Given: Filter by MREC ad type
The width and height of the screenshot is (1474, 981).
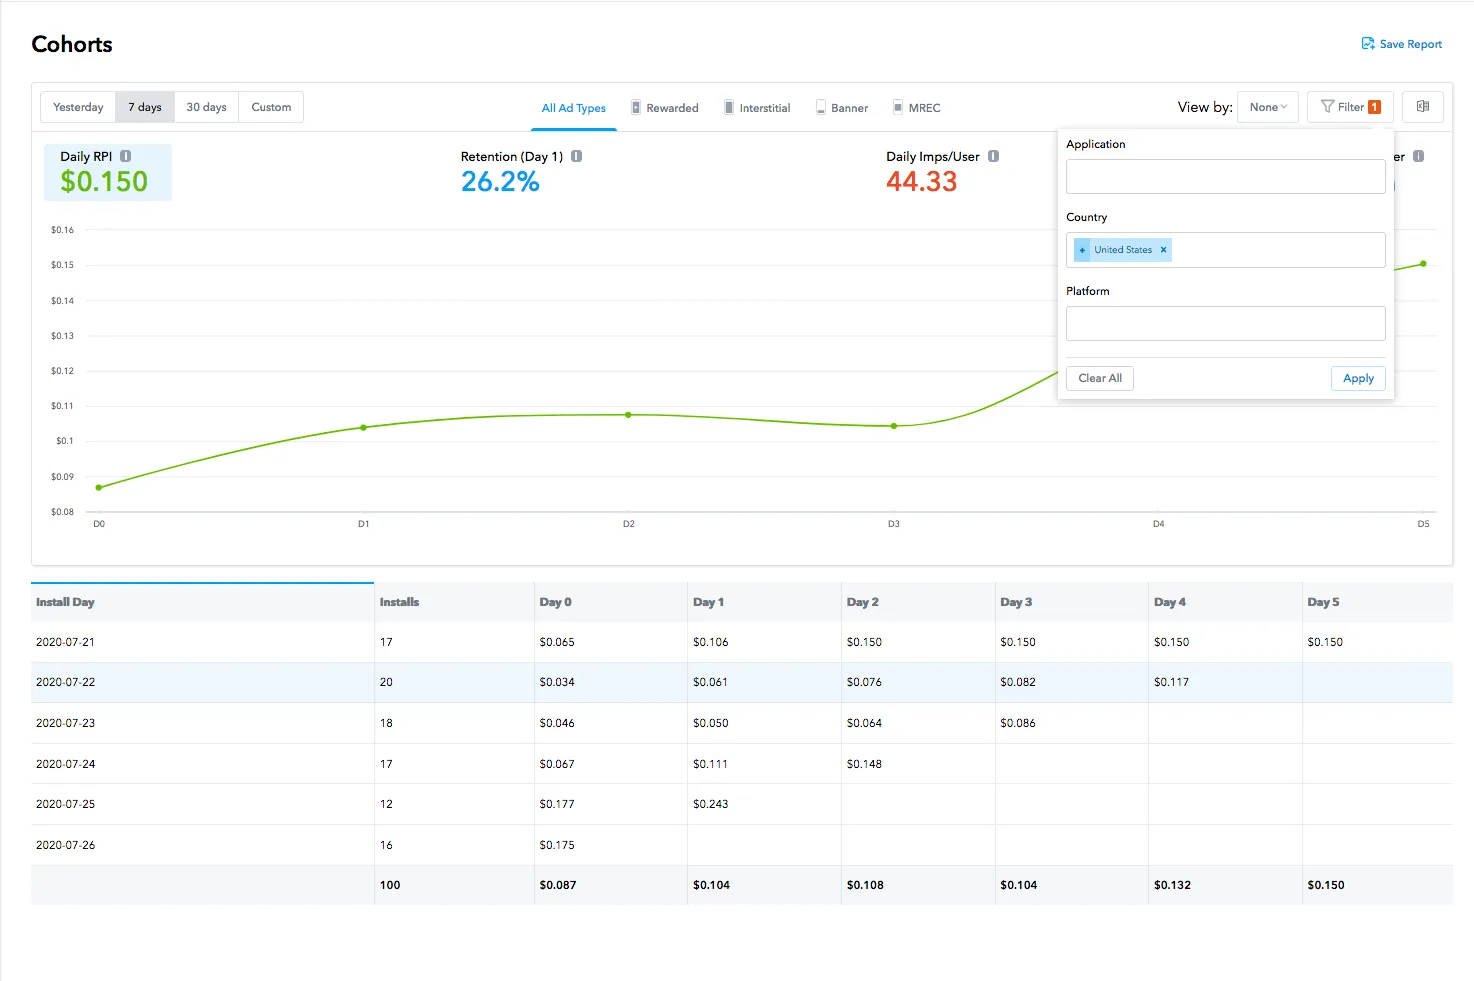Looking at the screenshot, I should [917, 108].
